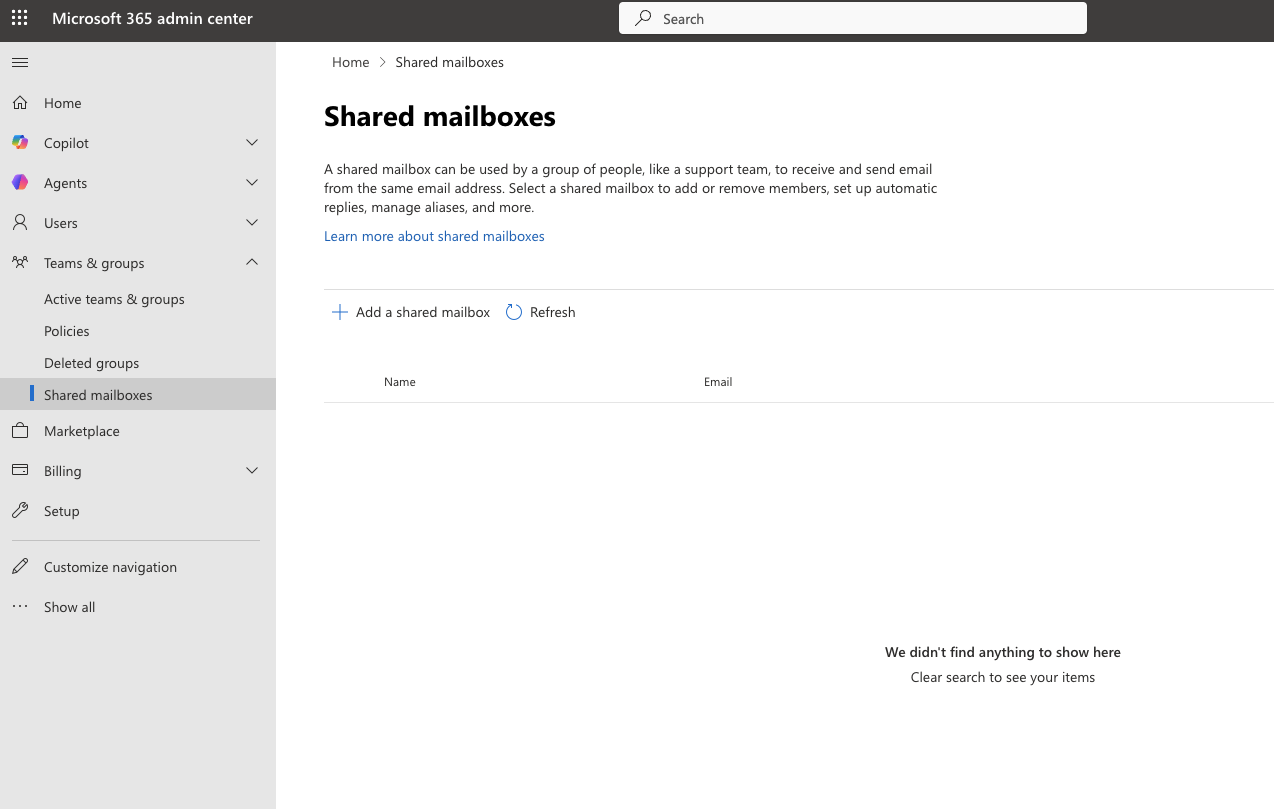Select the Users icon in the sidebar

pyautogui.click(x=20, y=222)
